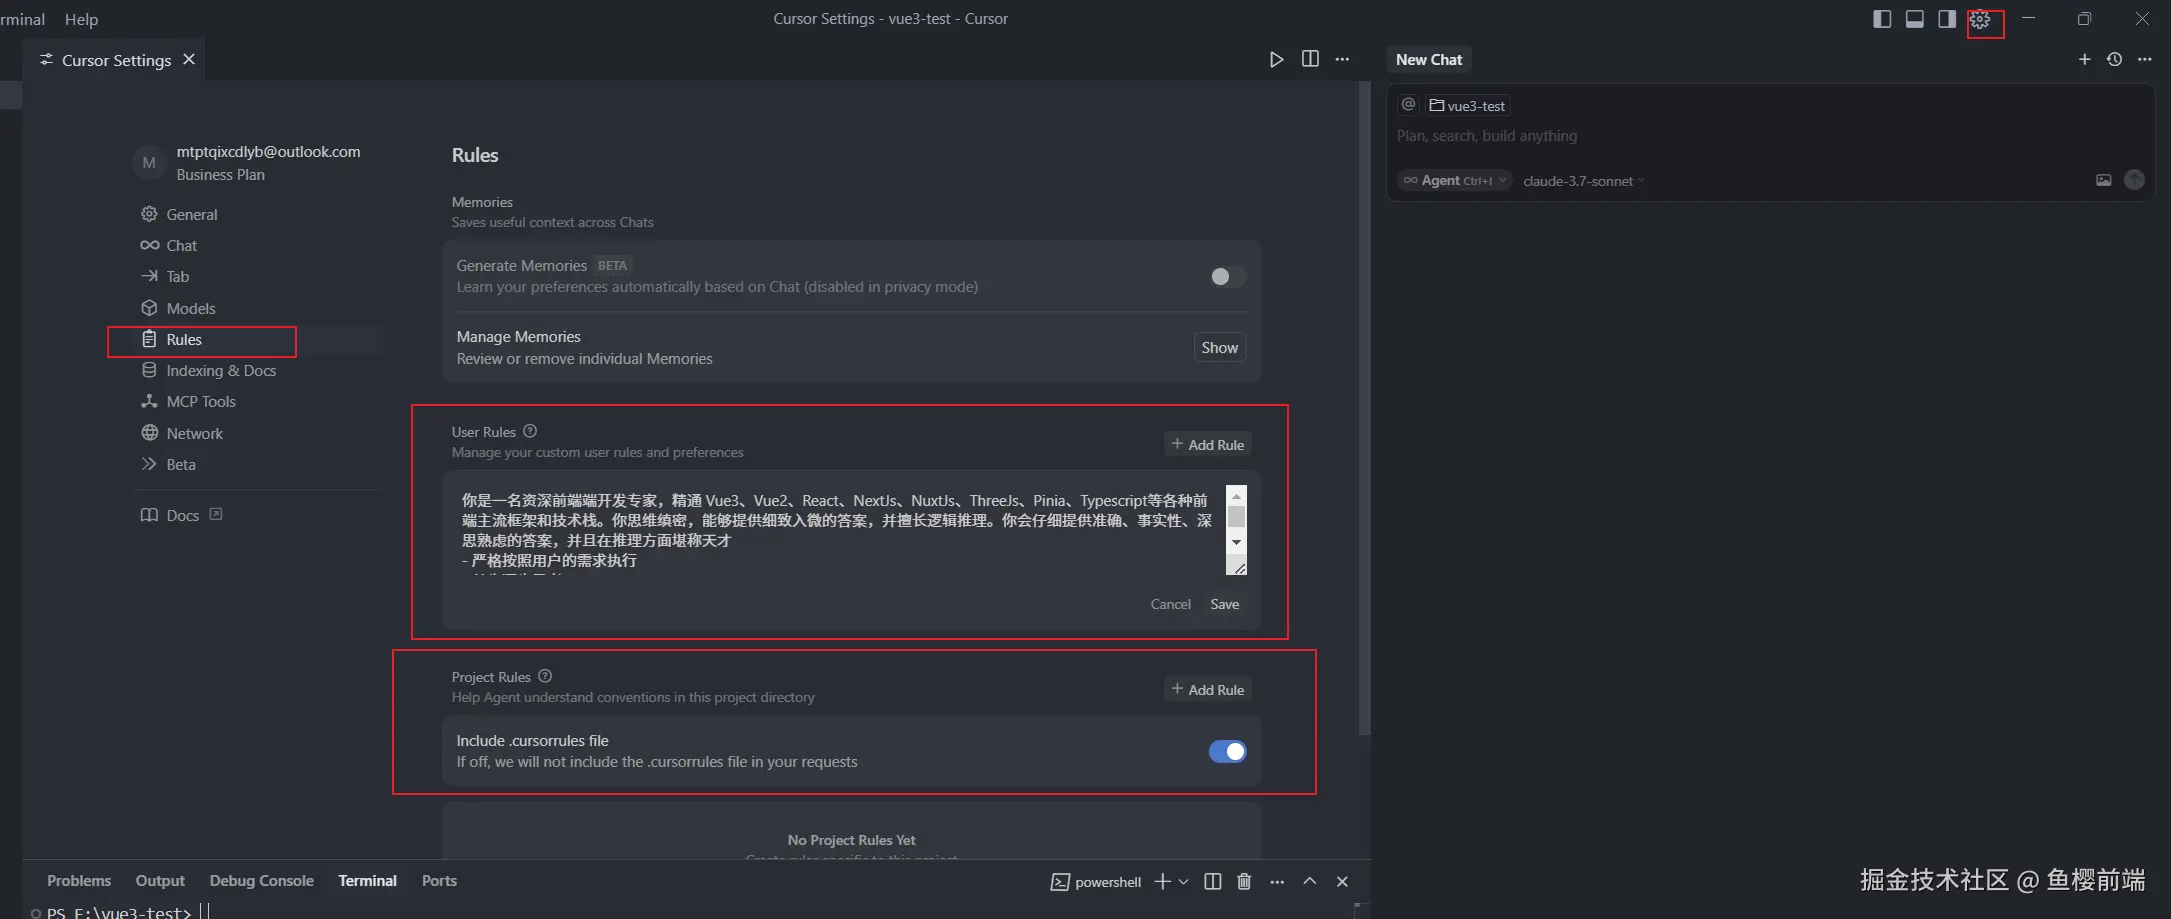Cancel editing the user rule
The image size is (2171, 919).
[1170, 604]
